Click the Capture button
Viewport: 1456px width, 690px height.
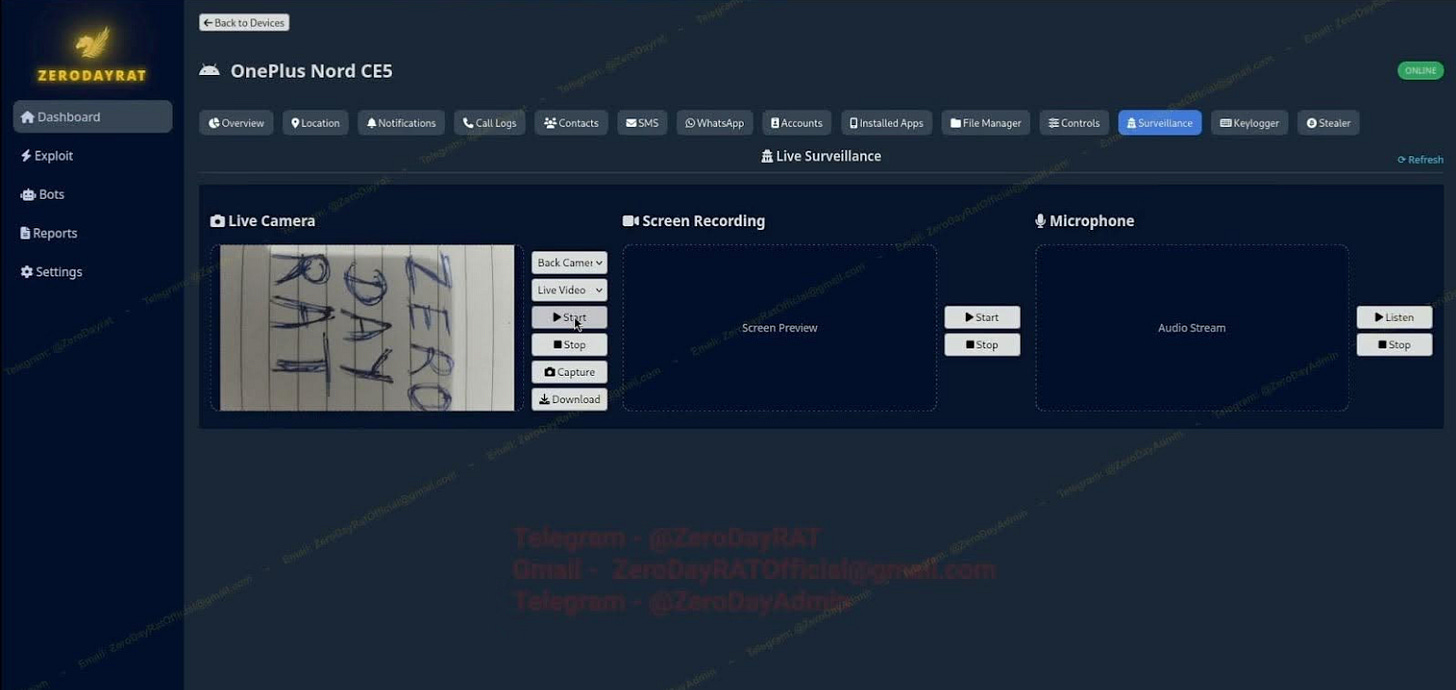569,372
